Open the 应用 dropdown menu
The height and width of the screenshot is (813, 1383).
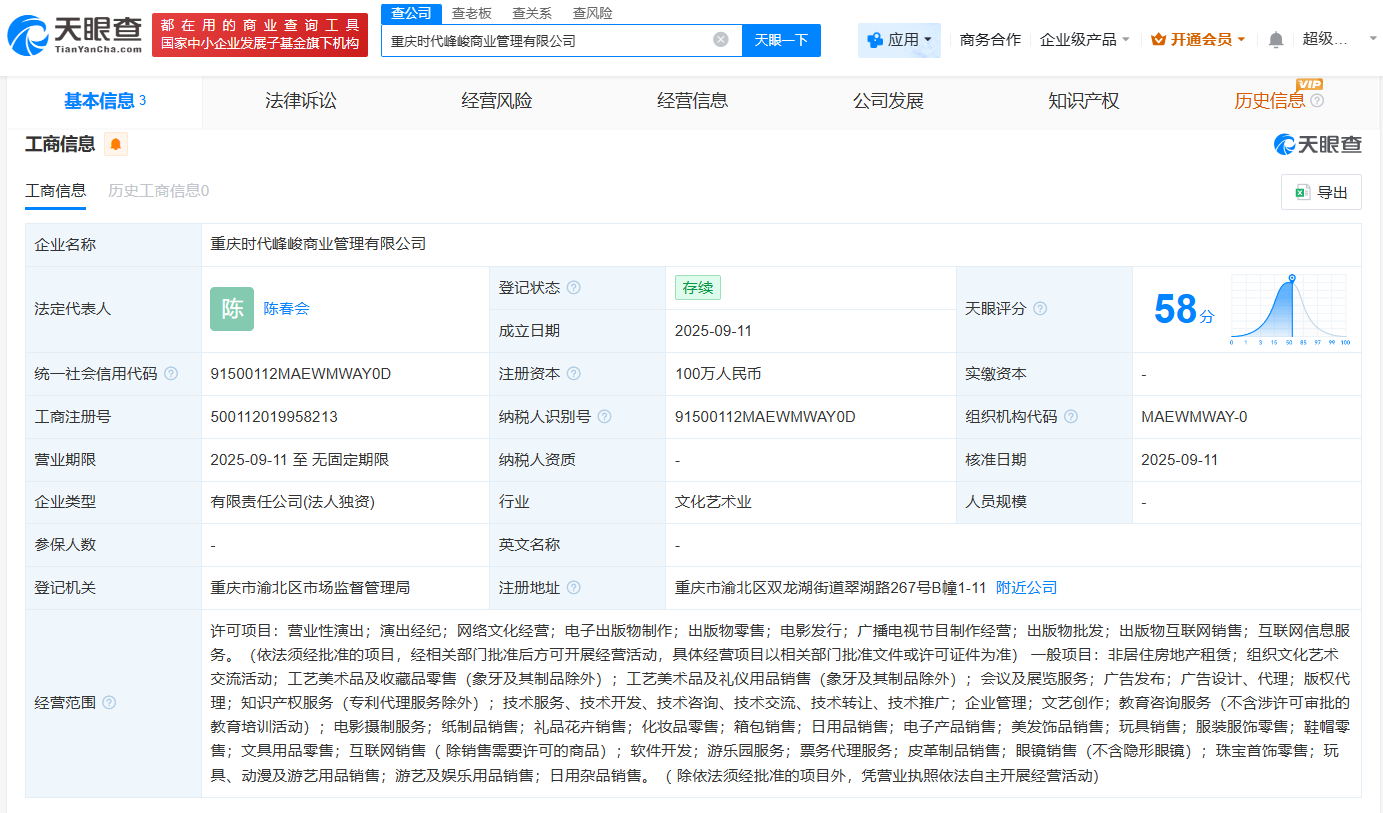(898, 39)
